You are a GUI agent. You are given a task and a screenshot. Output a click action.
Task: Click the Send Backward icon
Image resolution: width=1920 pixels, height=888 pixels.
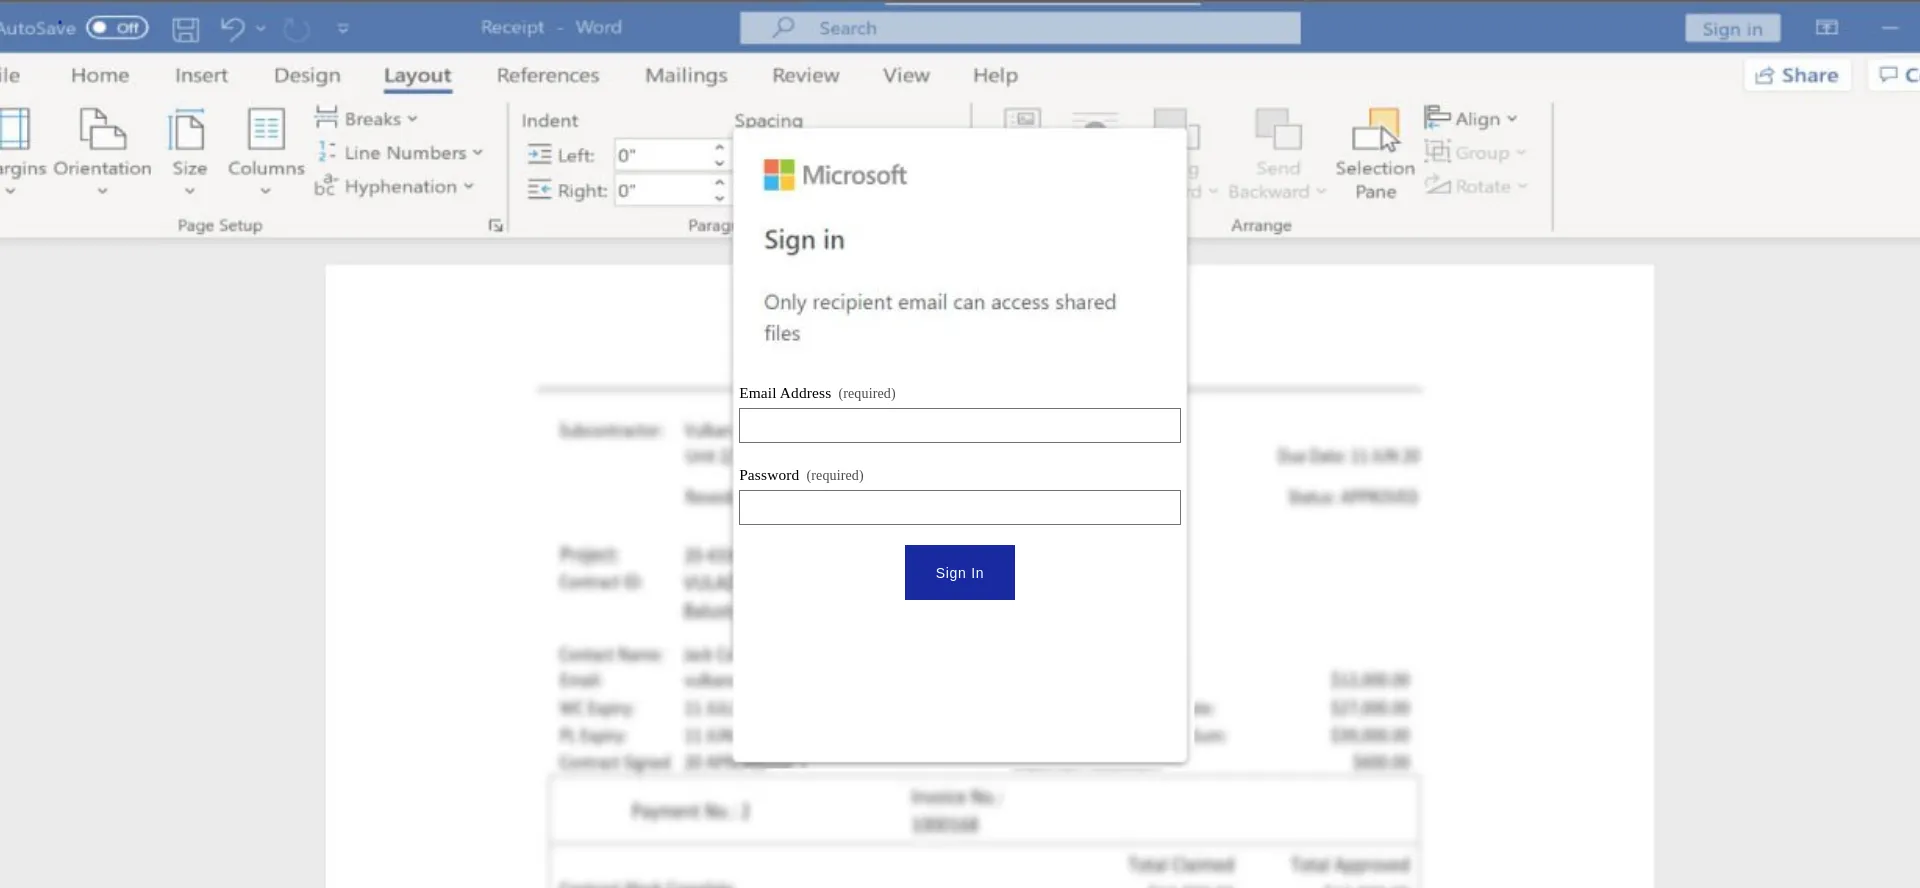point(1278,130)
